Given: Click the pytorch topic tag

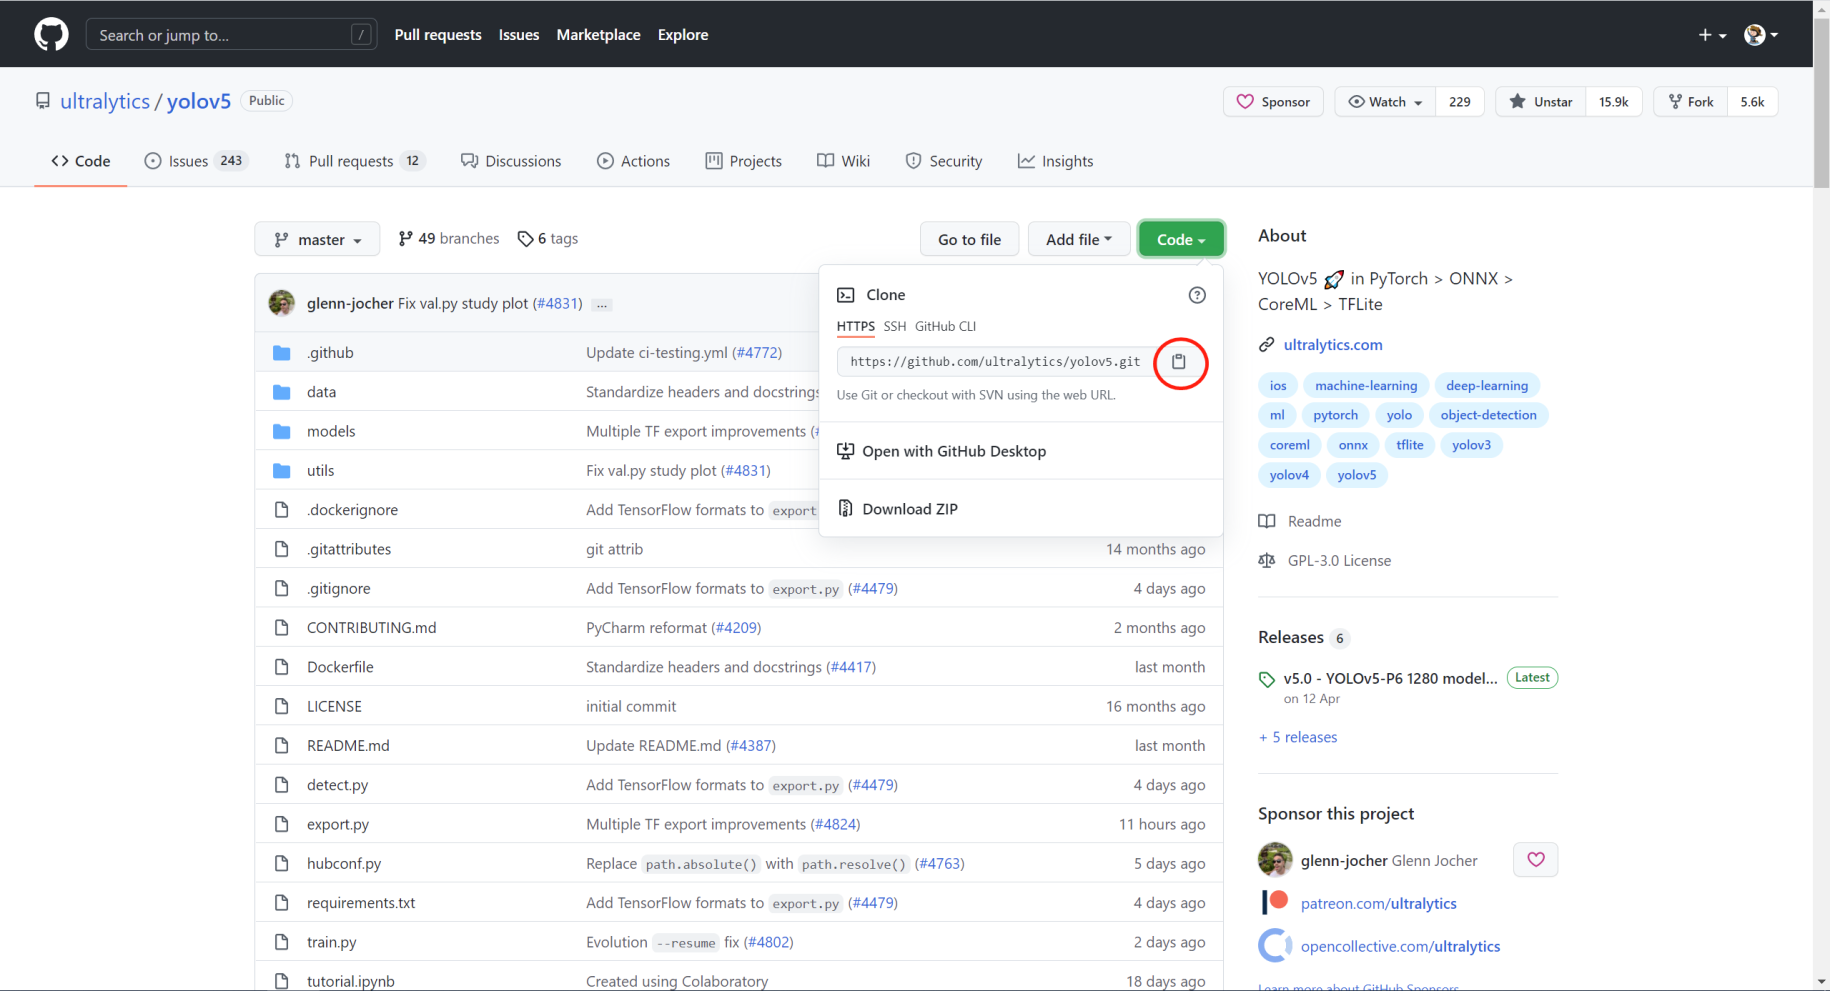Looking at the screenshot, I should (x=1336, y=415).
